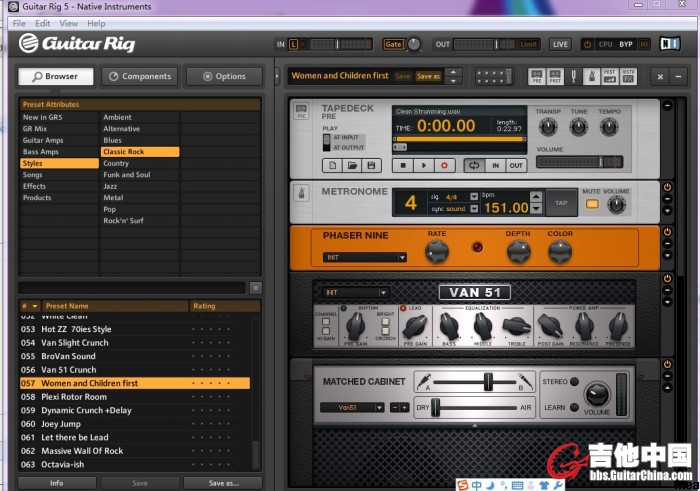Select preset 058 Plexi Rotor Room

pos(134,397)
